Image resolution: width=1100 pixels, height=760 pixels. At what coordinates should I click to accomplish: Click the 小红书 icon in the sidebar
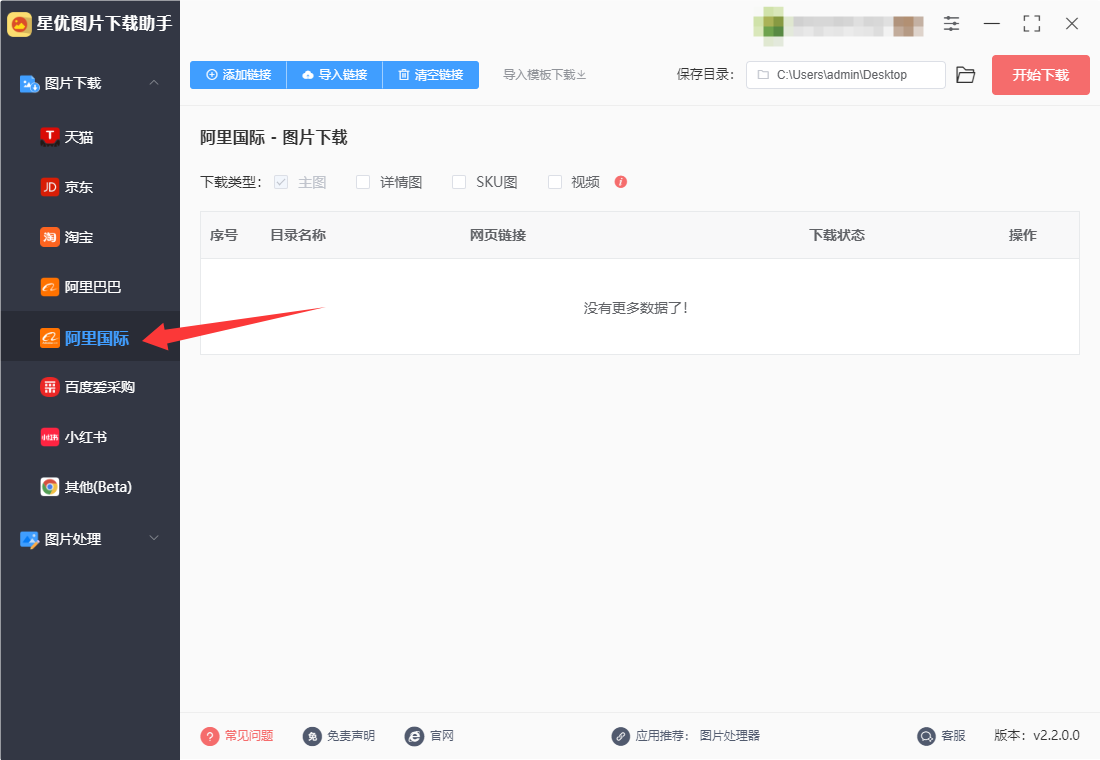click(49, 437)
